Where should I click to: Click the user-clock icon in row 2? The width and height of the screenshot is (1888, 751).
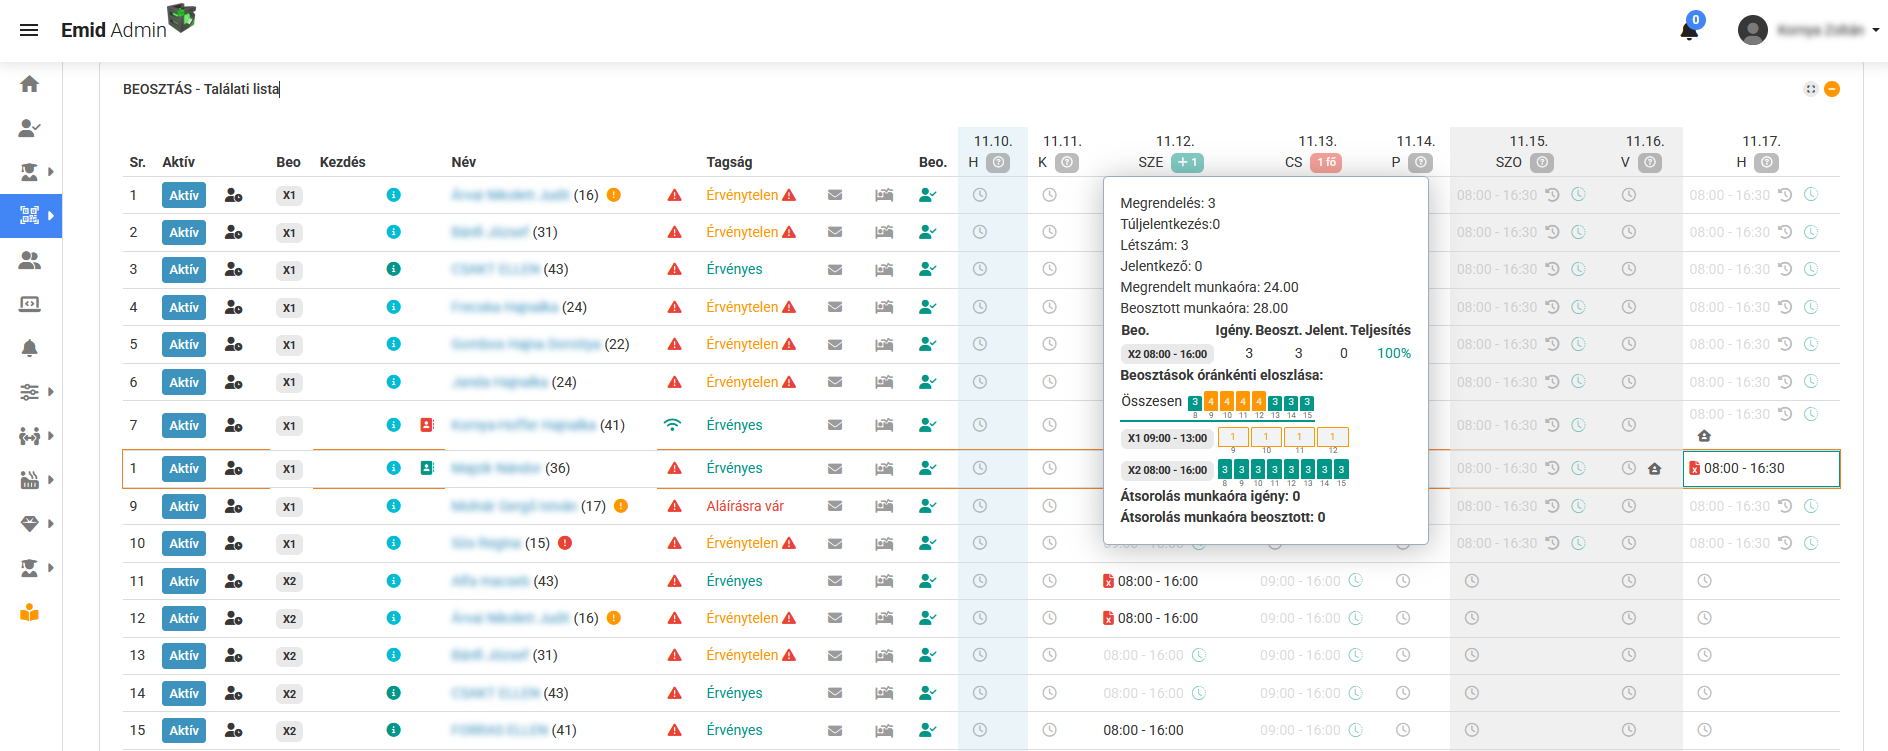coord(233,233)
